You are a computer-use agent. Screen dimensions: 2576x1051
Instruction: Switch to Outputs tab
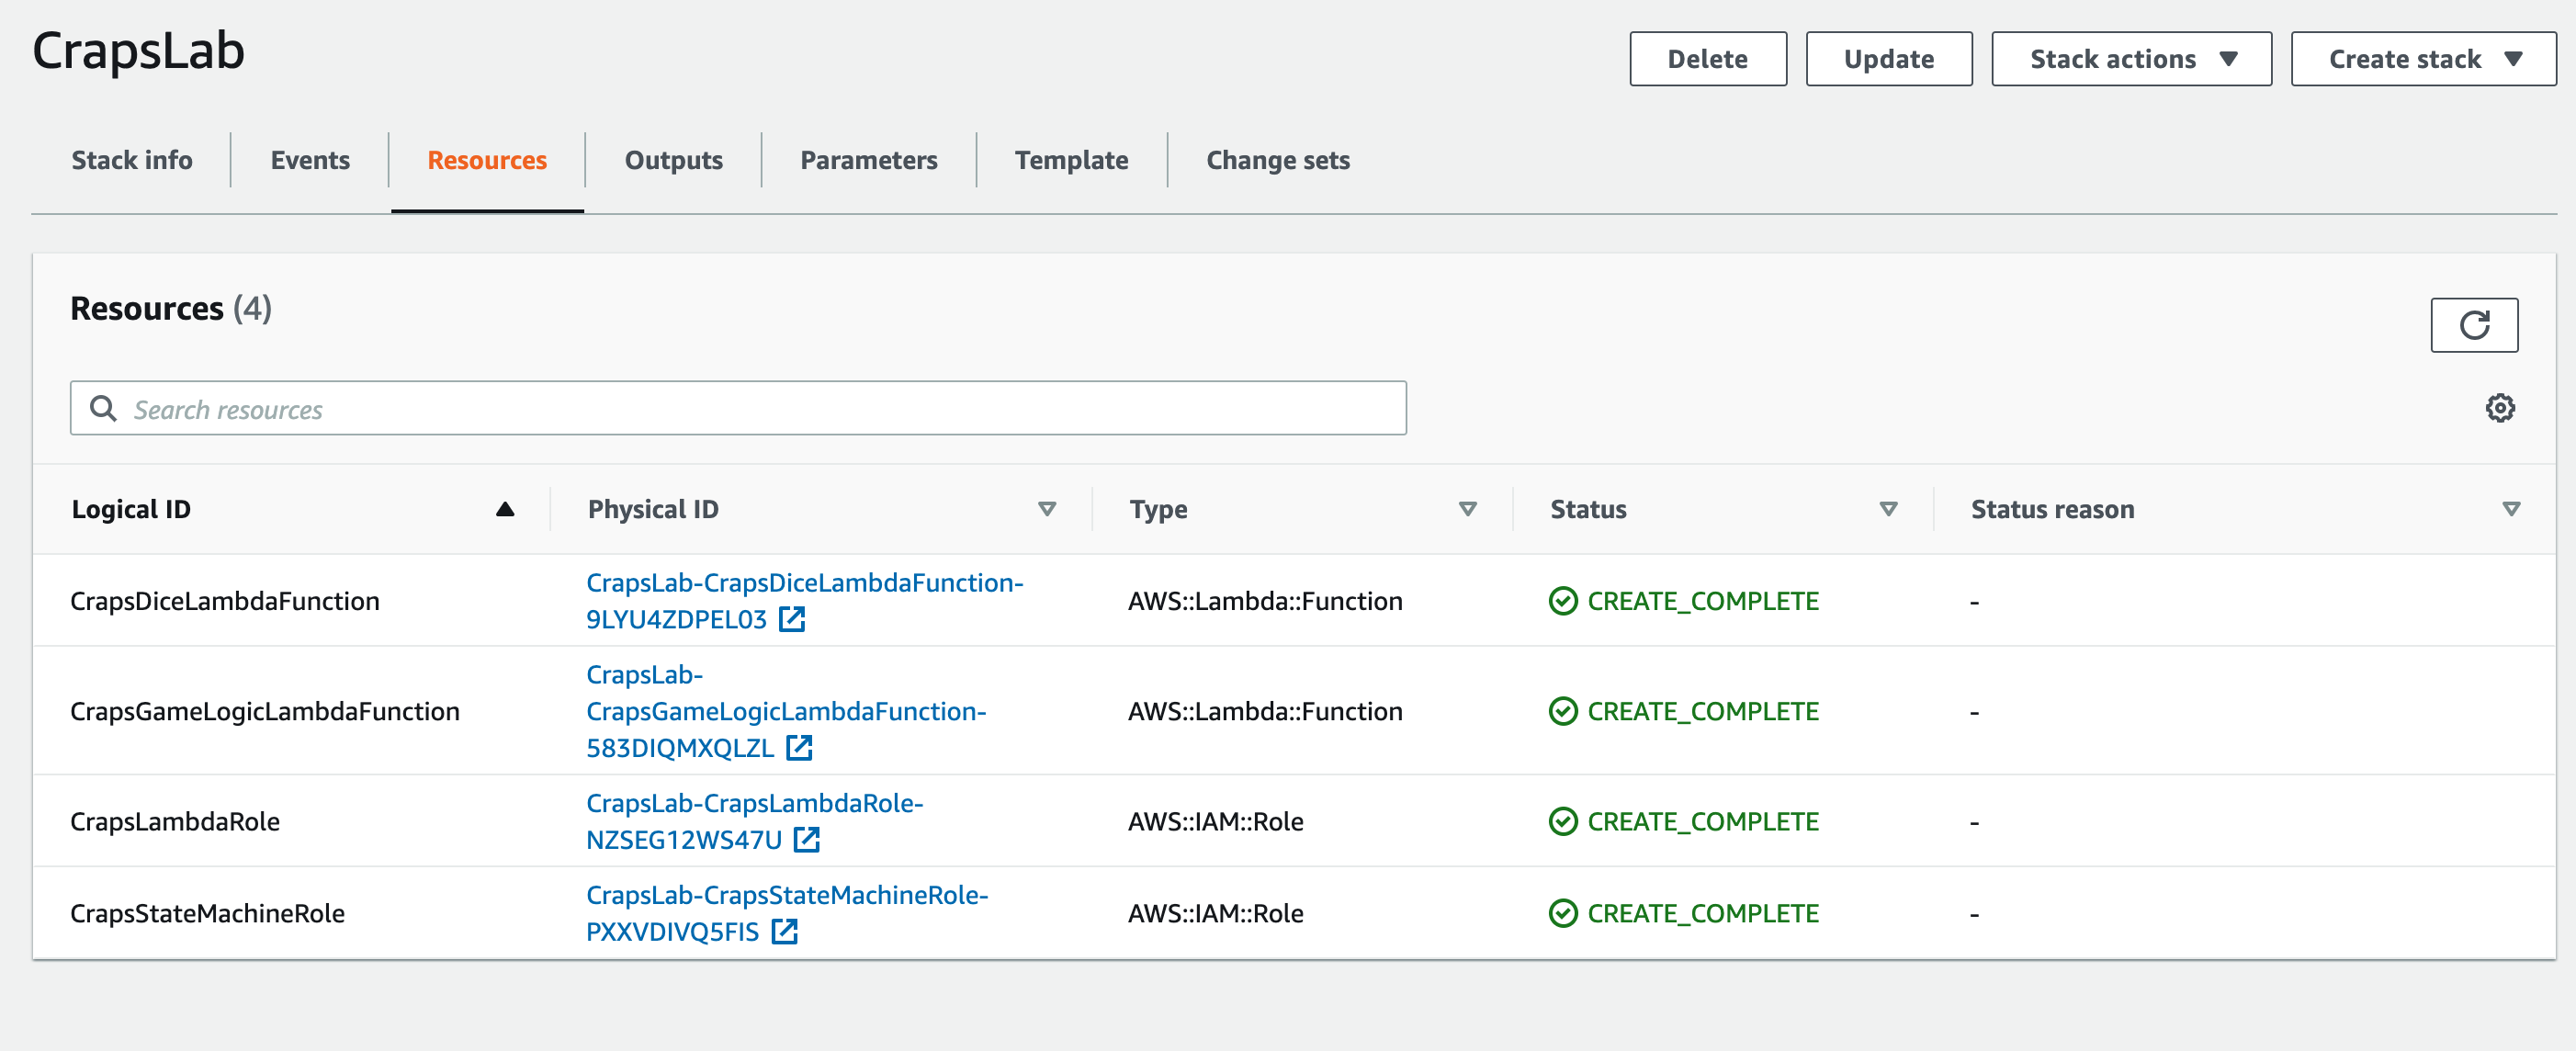click(x=674, y=160)
